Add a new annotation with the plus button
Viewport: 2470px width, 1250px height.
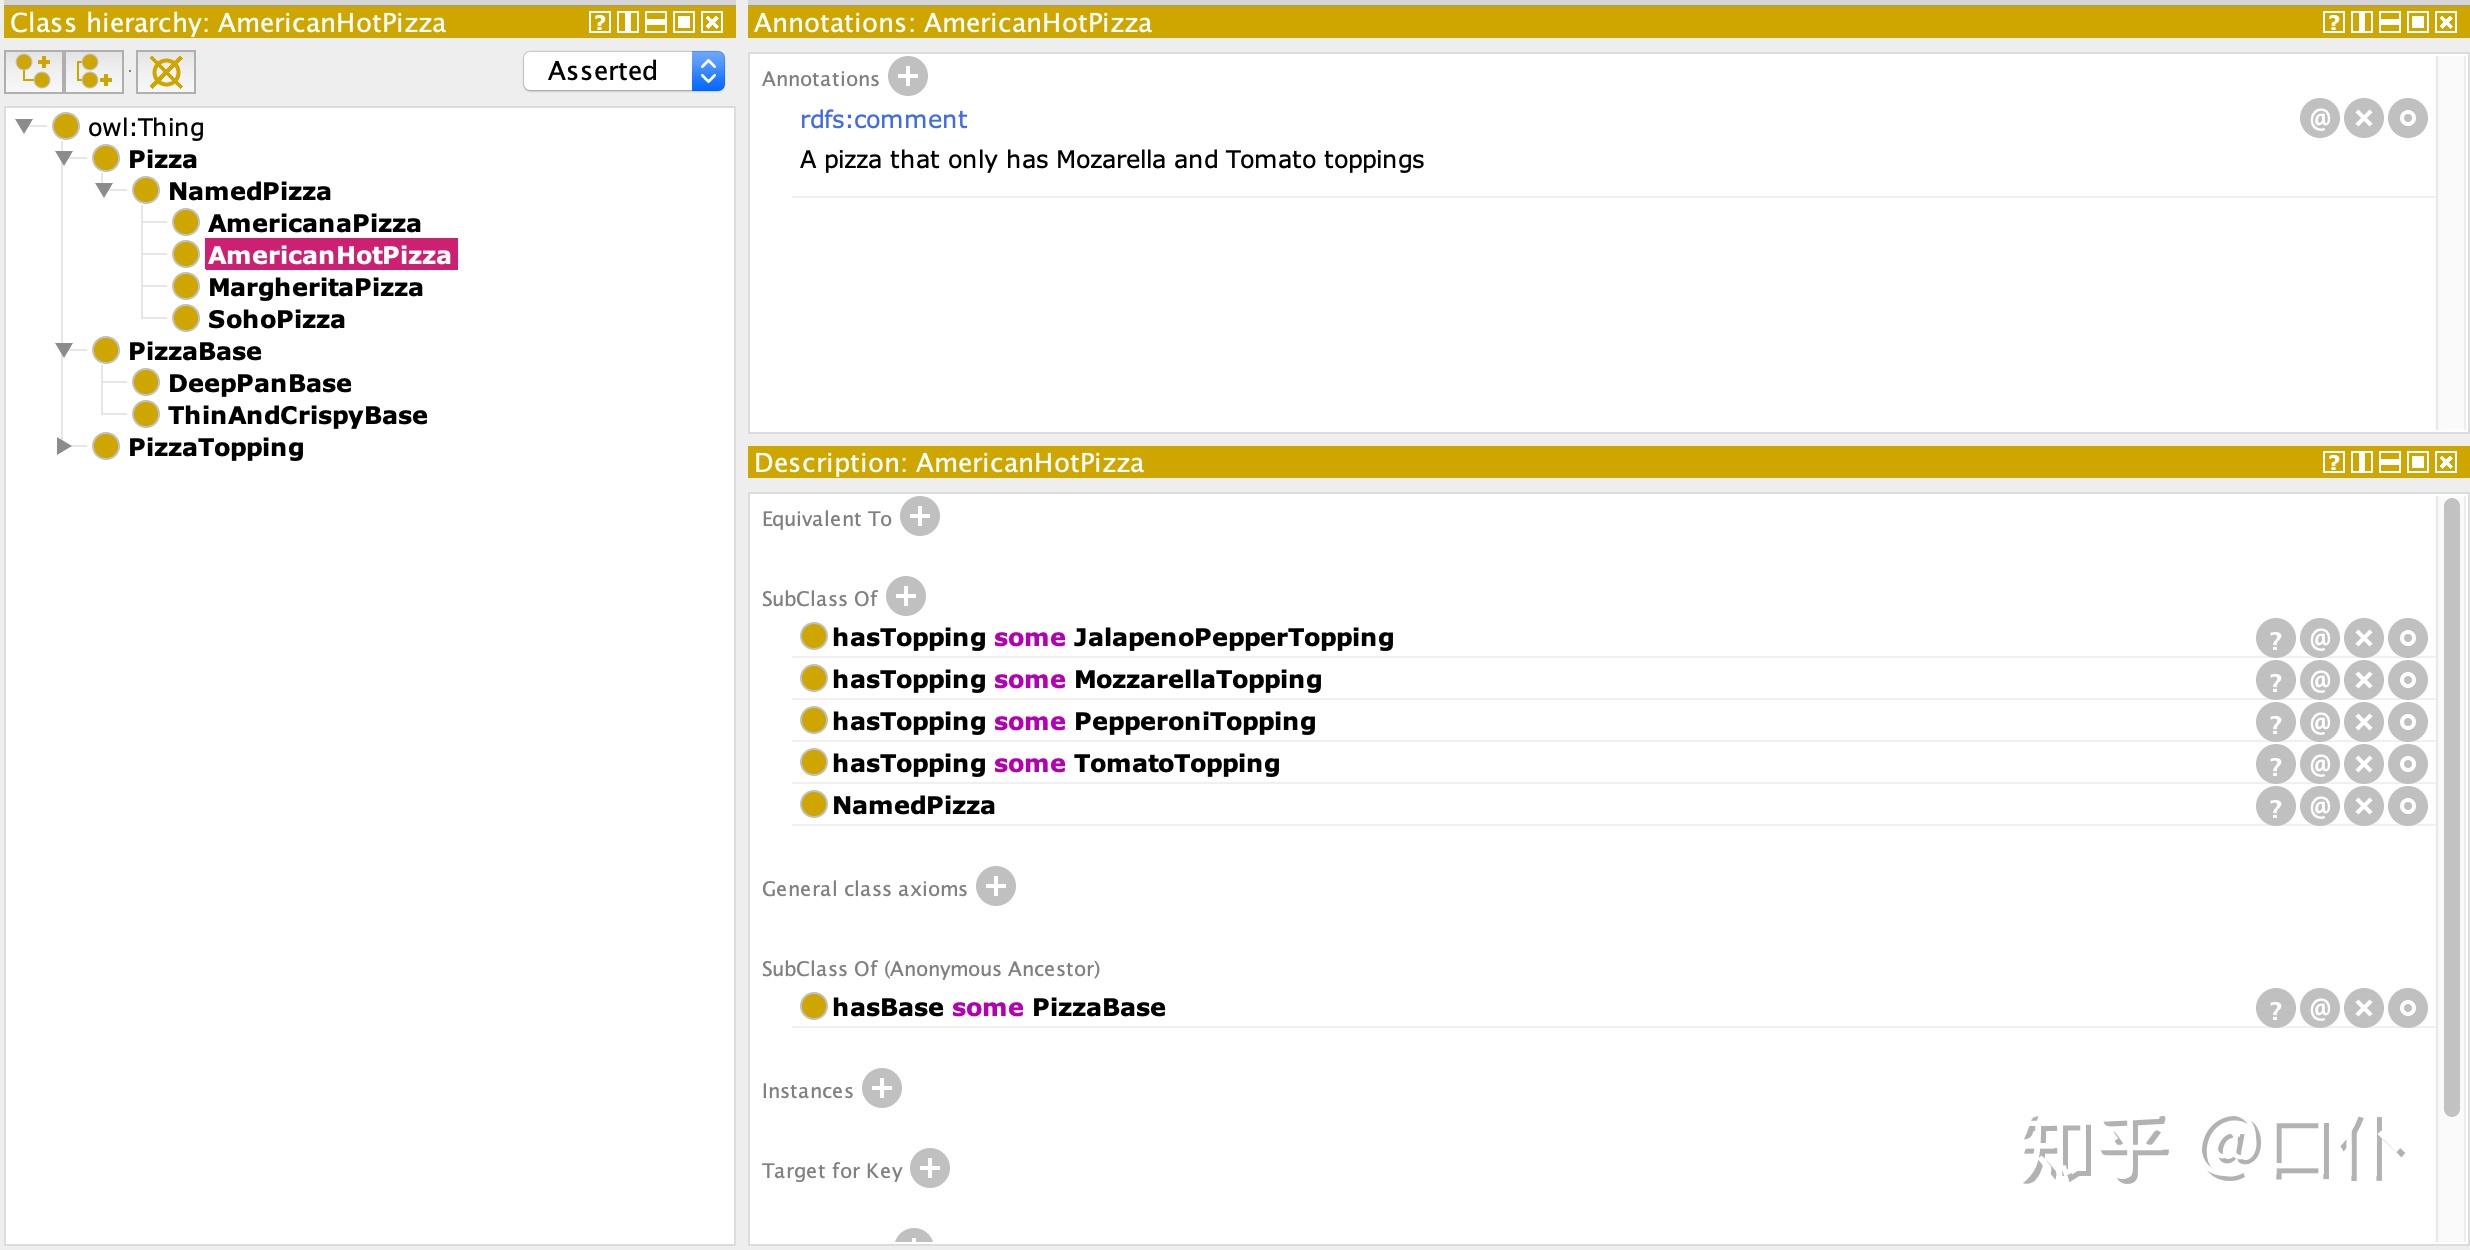pos(908,77)
